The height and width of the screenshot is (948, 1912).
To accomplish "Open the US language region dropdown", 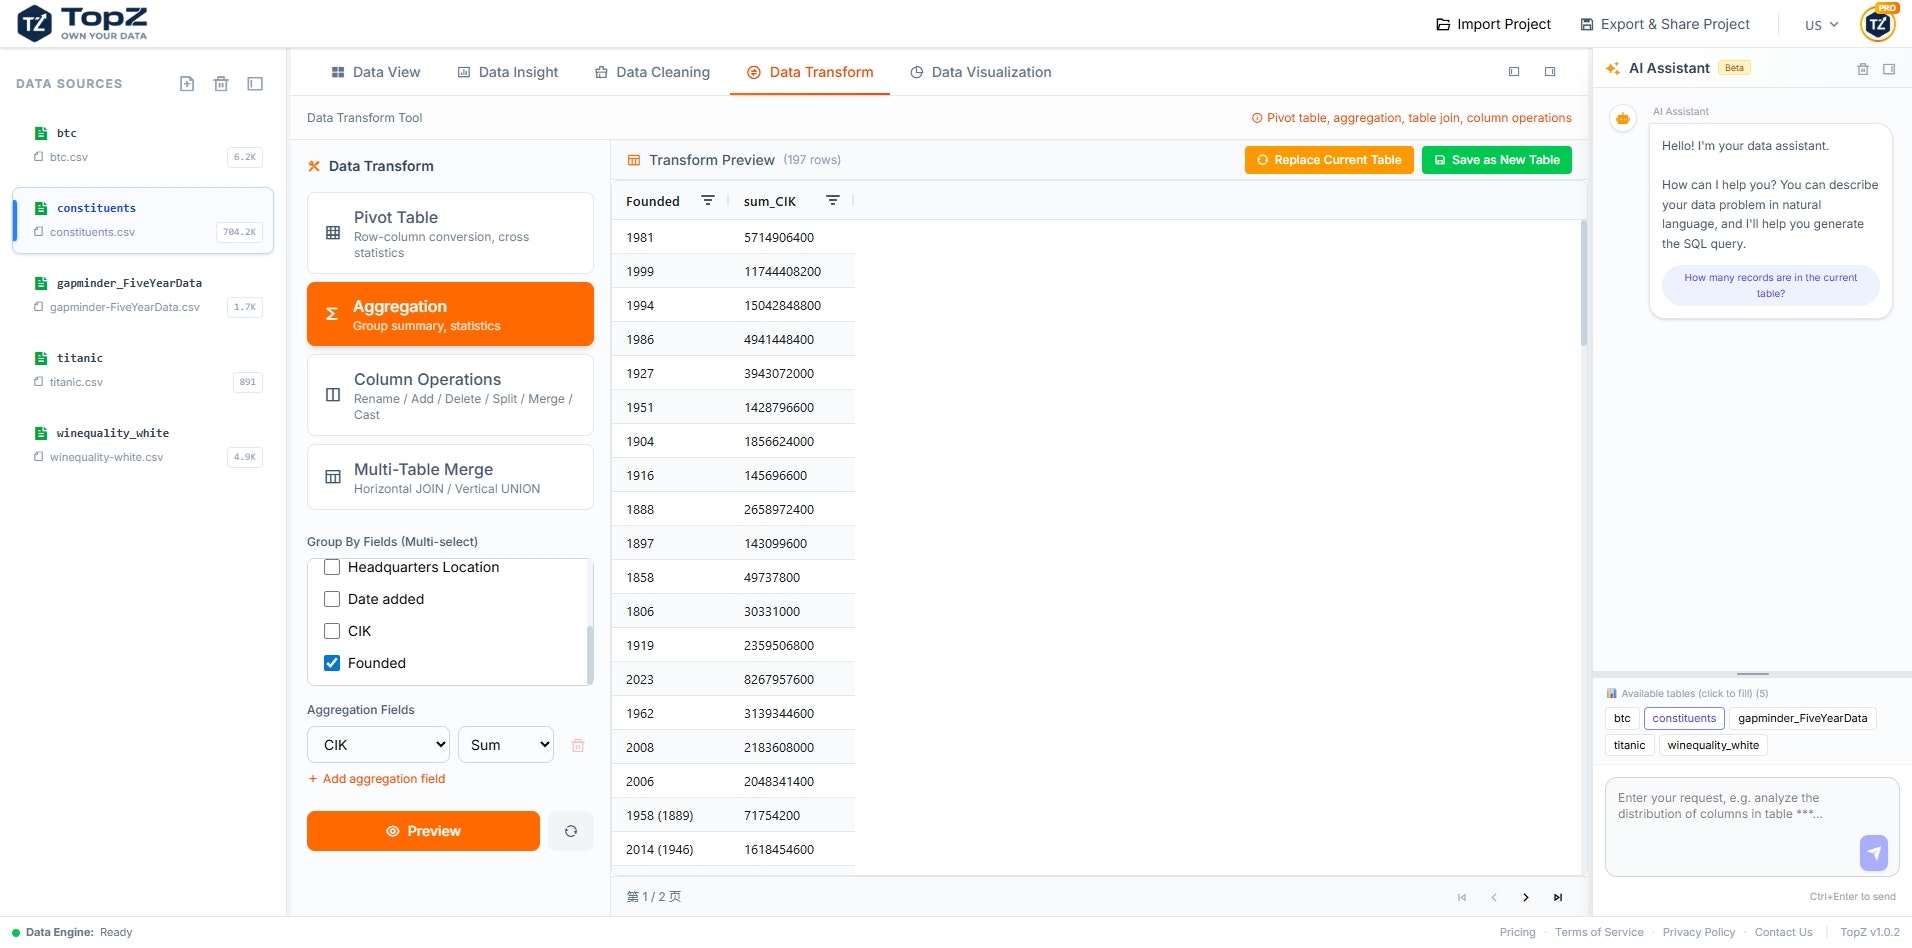I will [x=1821, y=25].
